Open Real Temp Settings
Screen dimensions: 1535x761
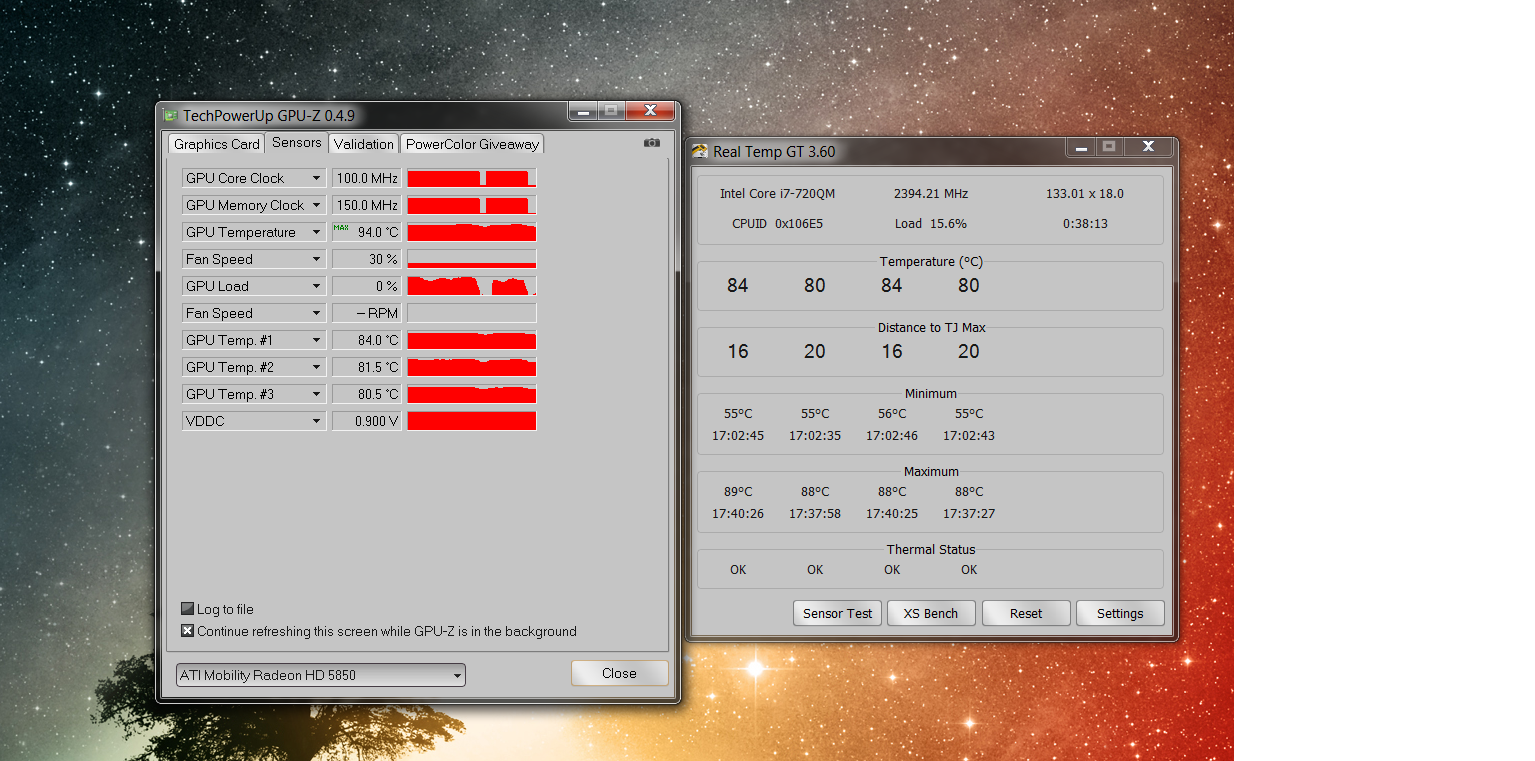coord(1120,613)
